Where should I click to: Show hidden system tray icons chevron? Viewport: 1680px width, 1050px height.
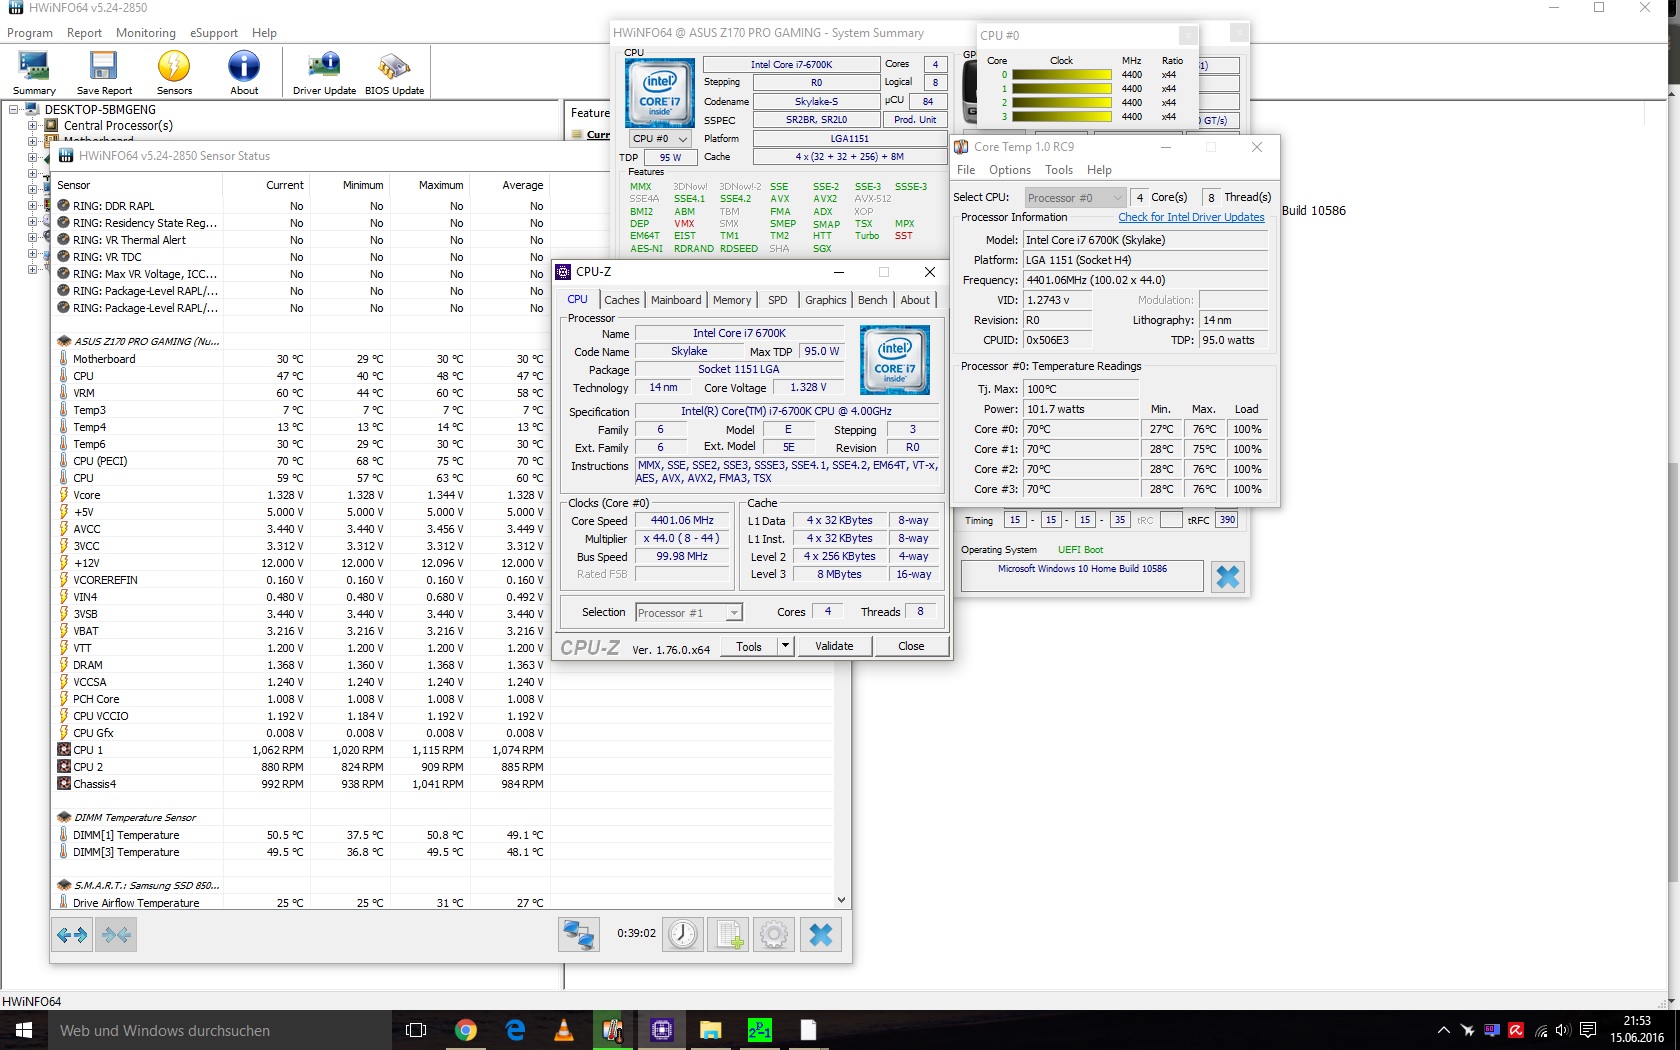(1443, 1030)
